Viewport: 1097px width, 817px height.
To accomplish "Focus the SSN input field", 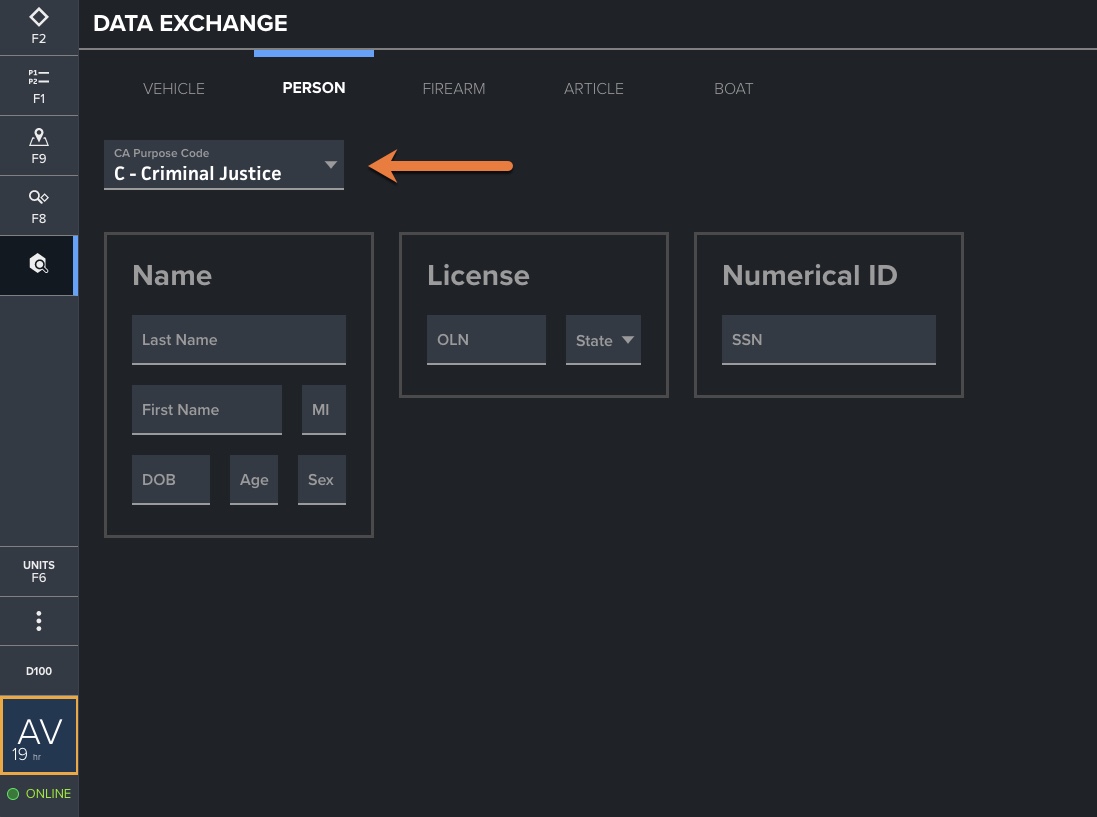I will 828,340.
